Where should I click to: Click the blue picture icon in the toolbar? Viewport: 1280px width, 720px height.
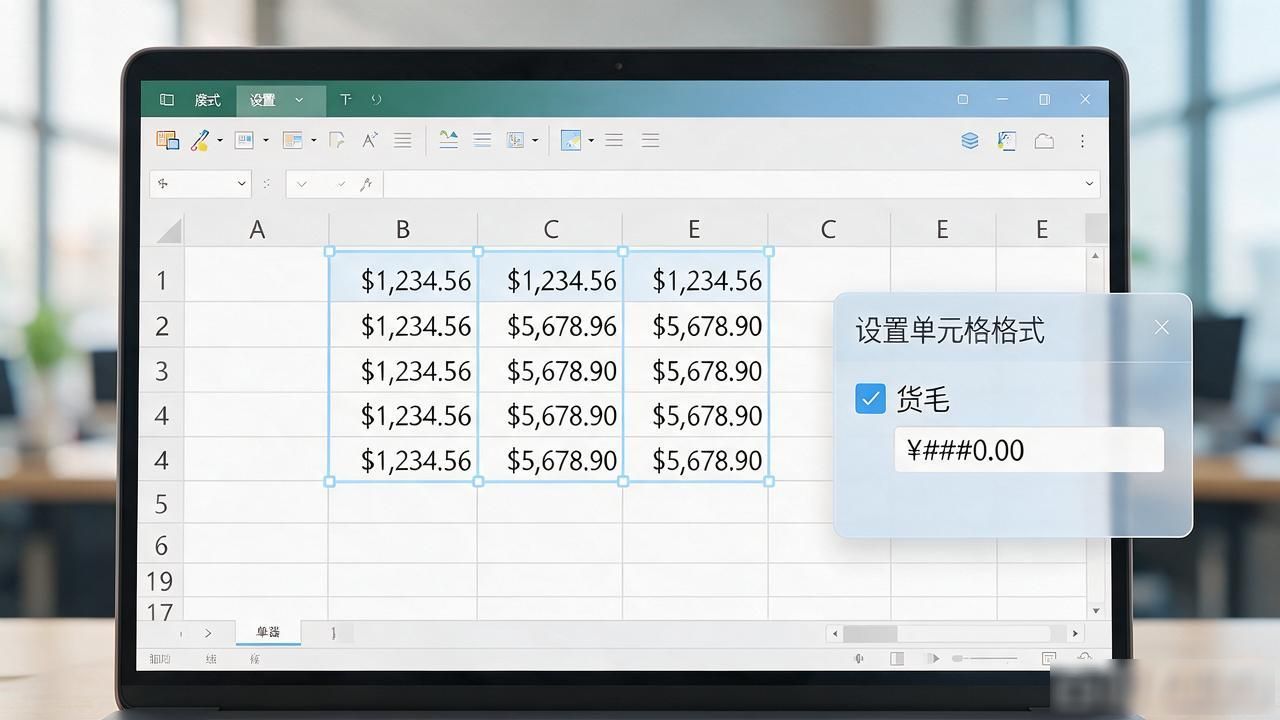point(571,140)
